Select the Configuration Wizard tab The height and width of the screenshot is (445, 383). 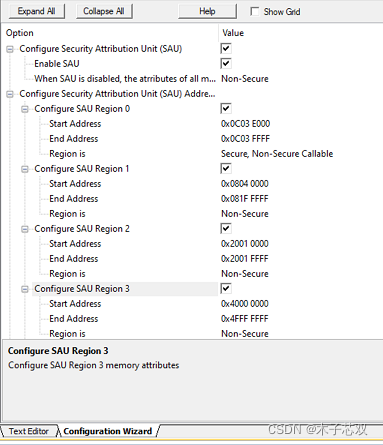click(x=107, y=431)
